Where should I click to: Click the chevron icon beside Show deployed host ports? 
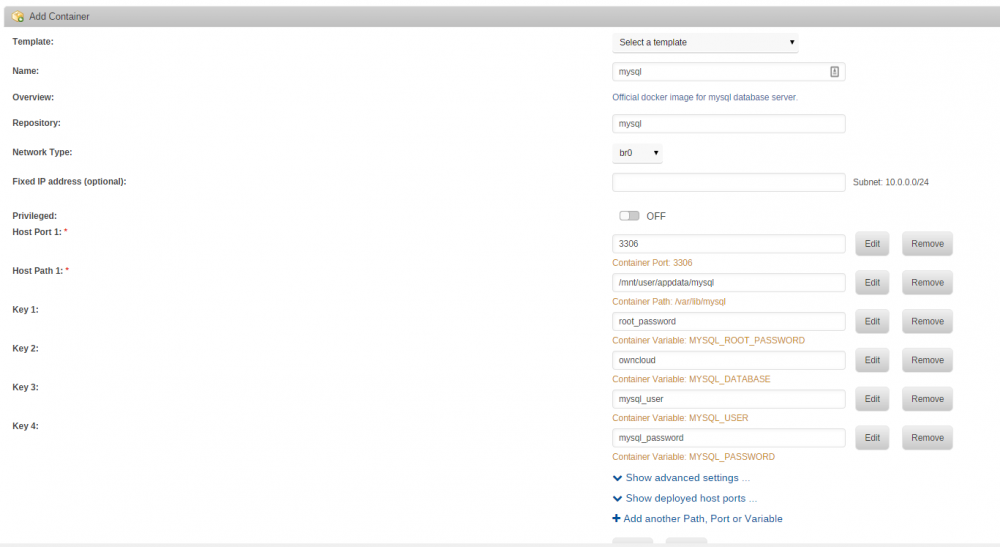(x=617, y=499)
